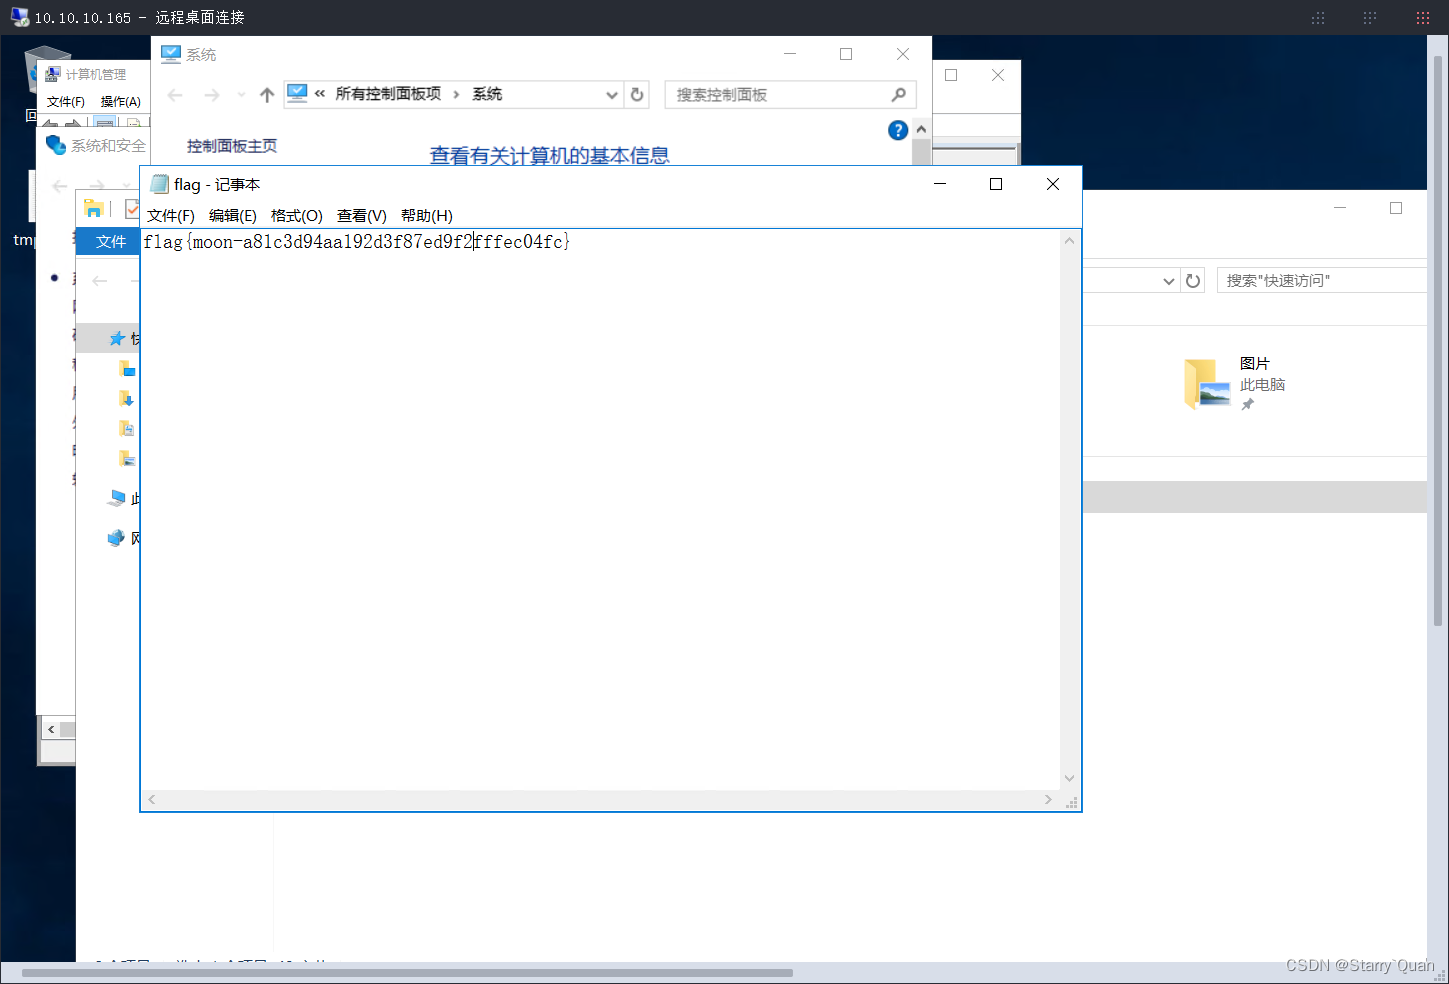Select the Documents folder icon in Explorer sidebar
The width and height of the screenshot is (1449, 984).
tap(126, 428)
